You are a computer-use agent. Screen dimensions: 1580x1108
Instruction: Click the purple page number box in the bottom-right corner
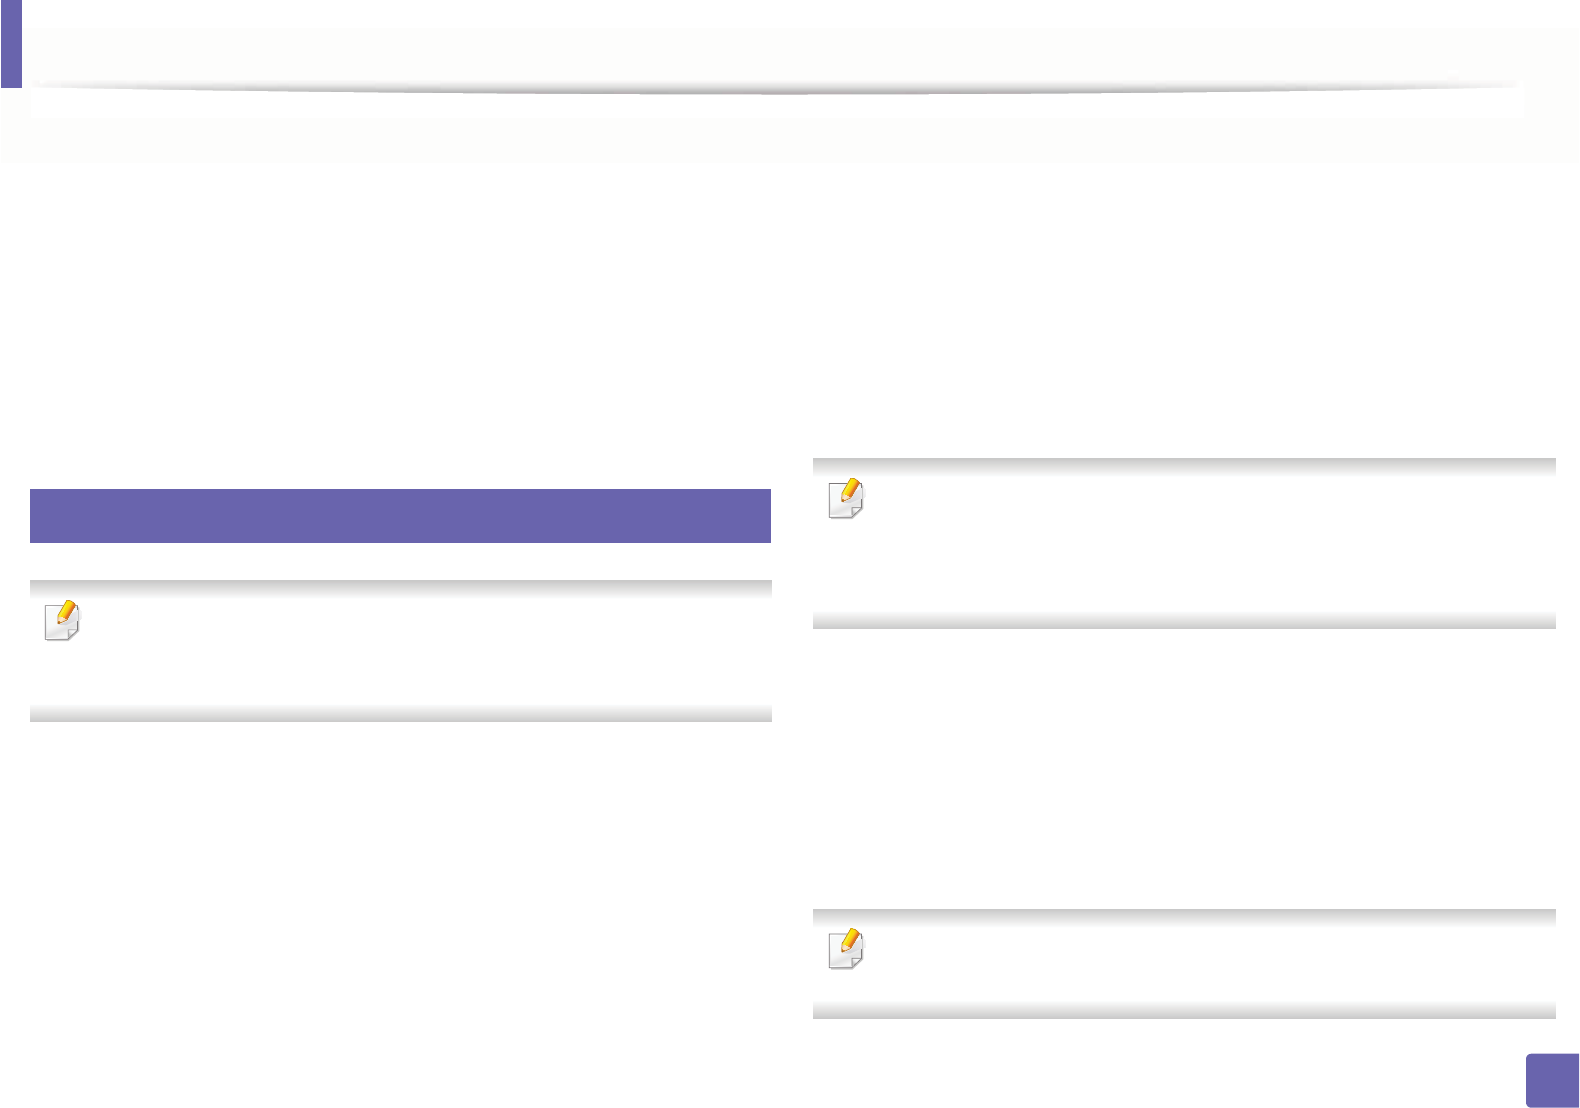pos(1553,1080)
